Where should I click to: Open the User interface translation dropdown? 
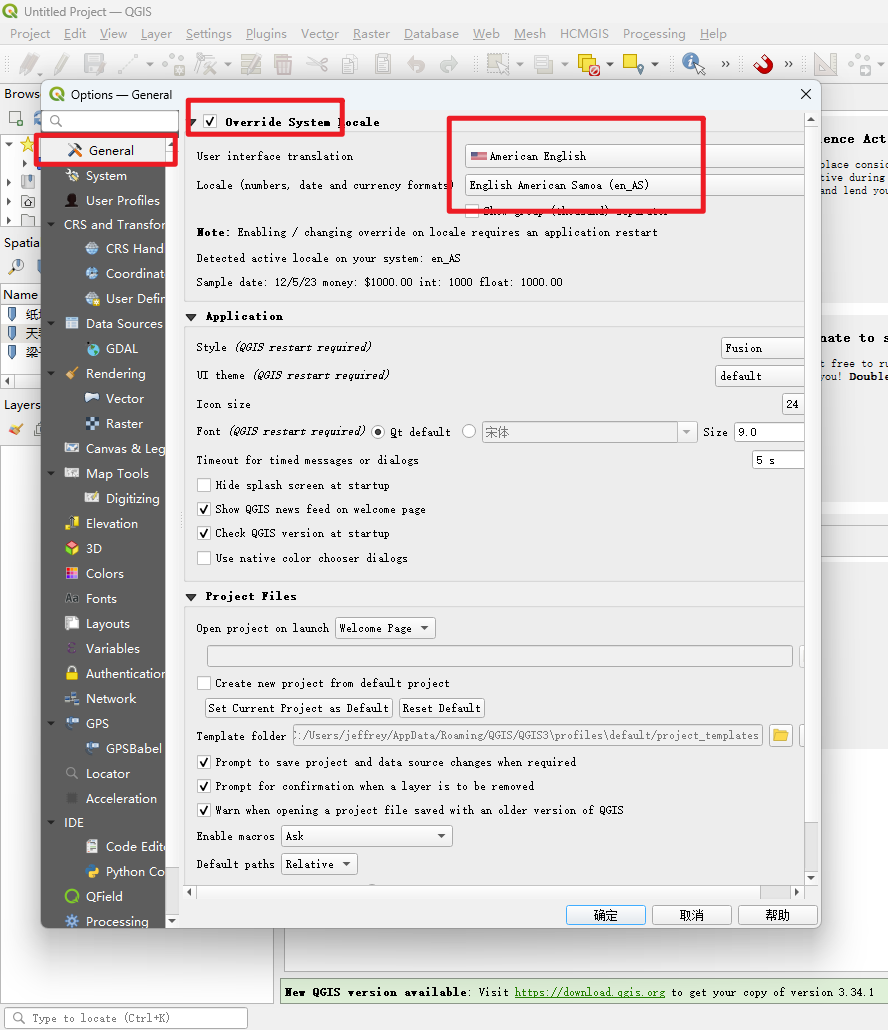(x=634, y=156)
